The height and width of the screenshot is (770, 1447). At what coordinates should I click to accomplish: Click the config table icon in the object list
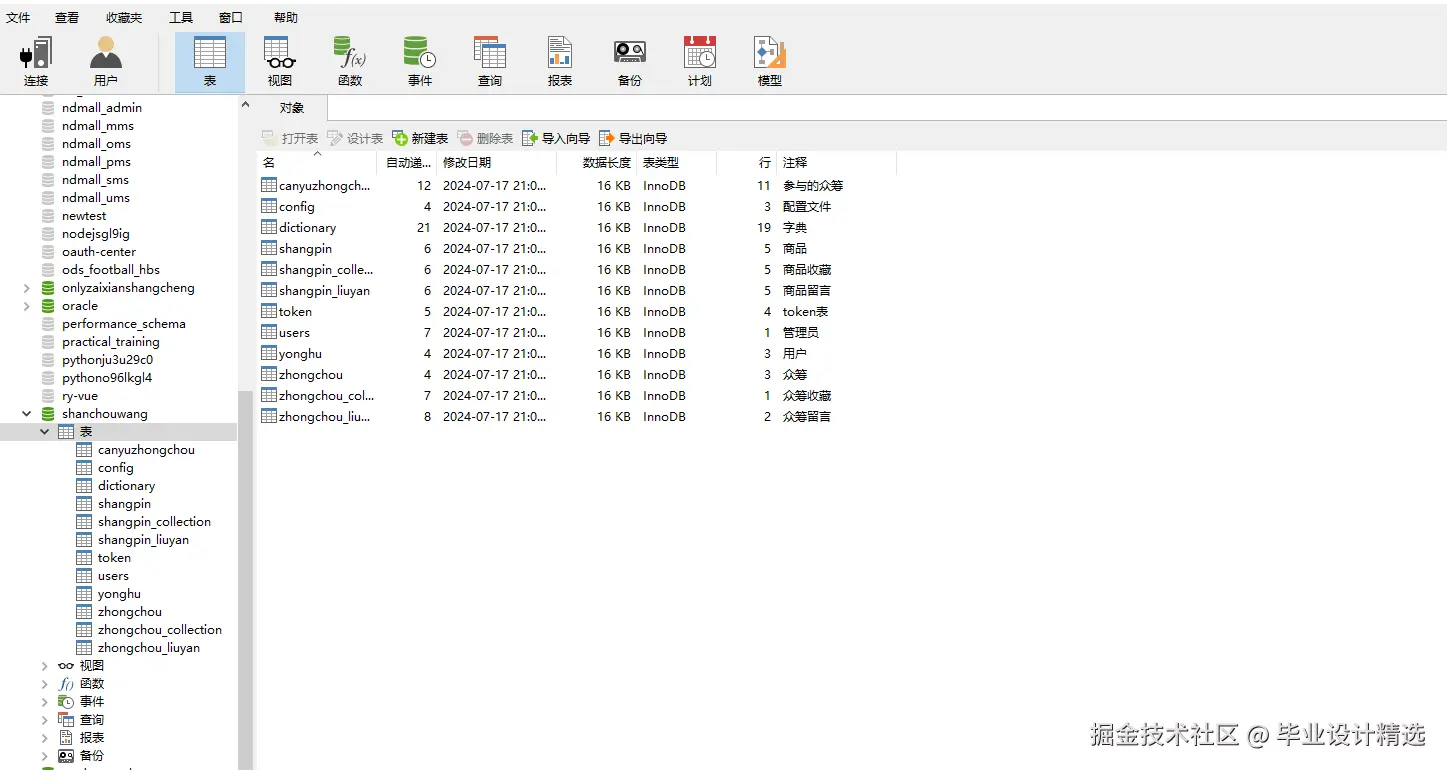click(269, 206)
